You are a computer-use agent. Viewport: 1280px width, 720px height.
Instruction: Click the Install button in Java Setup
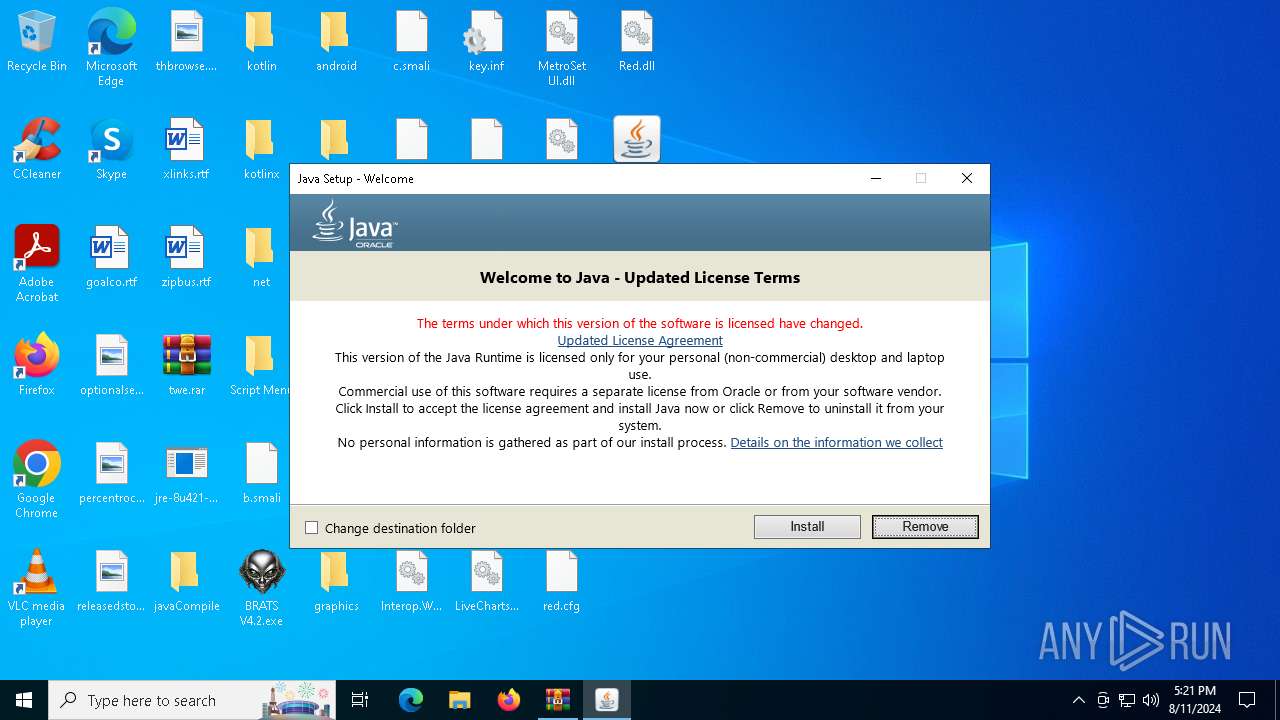click(x=807, y=527)
